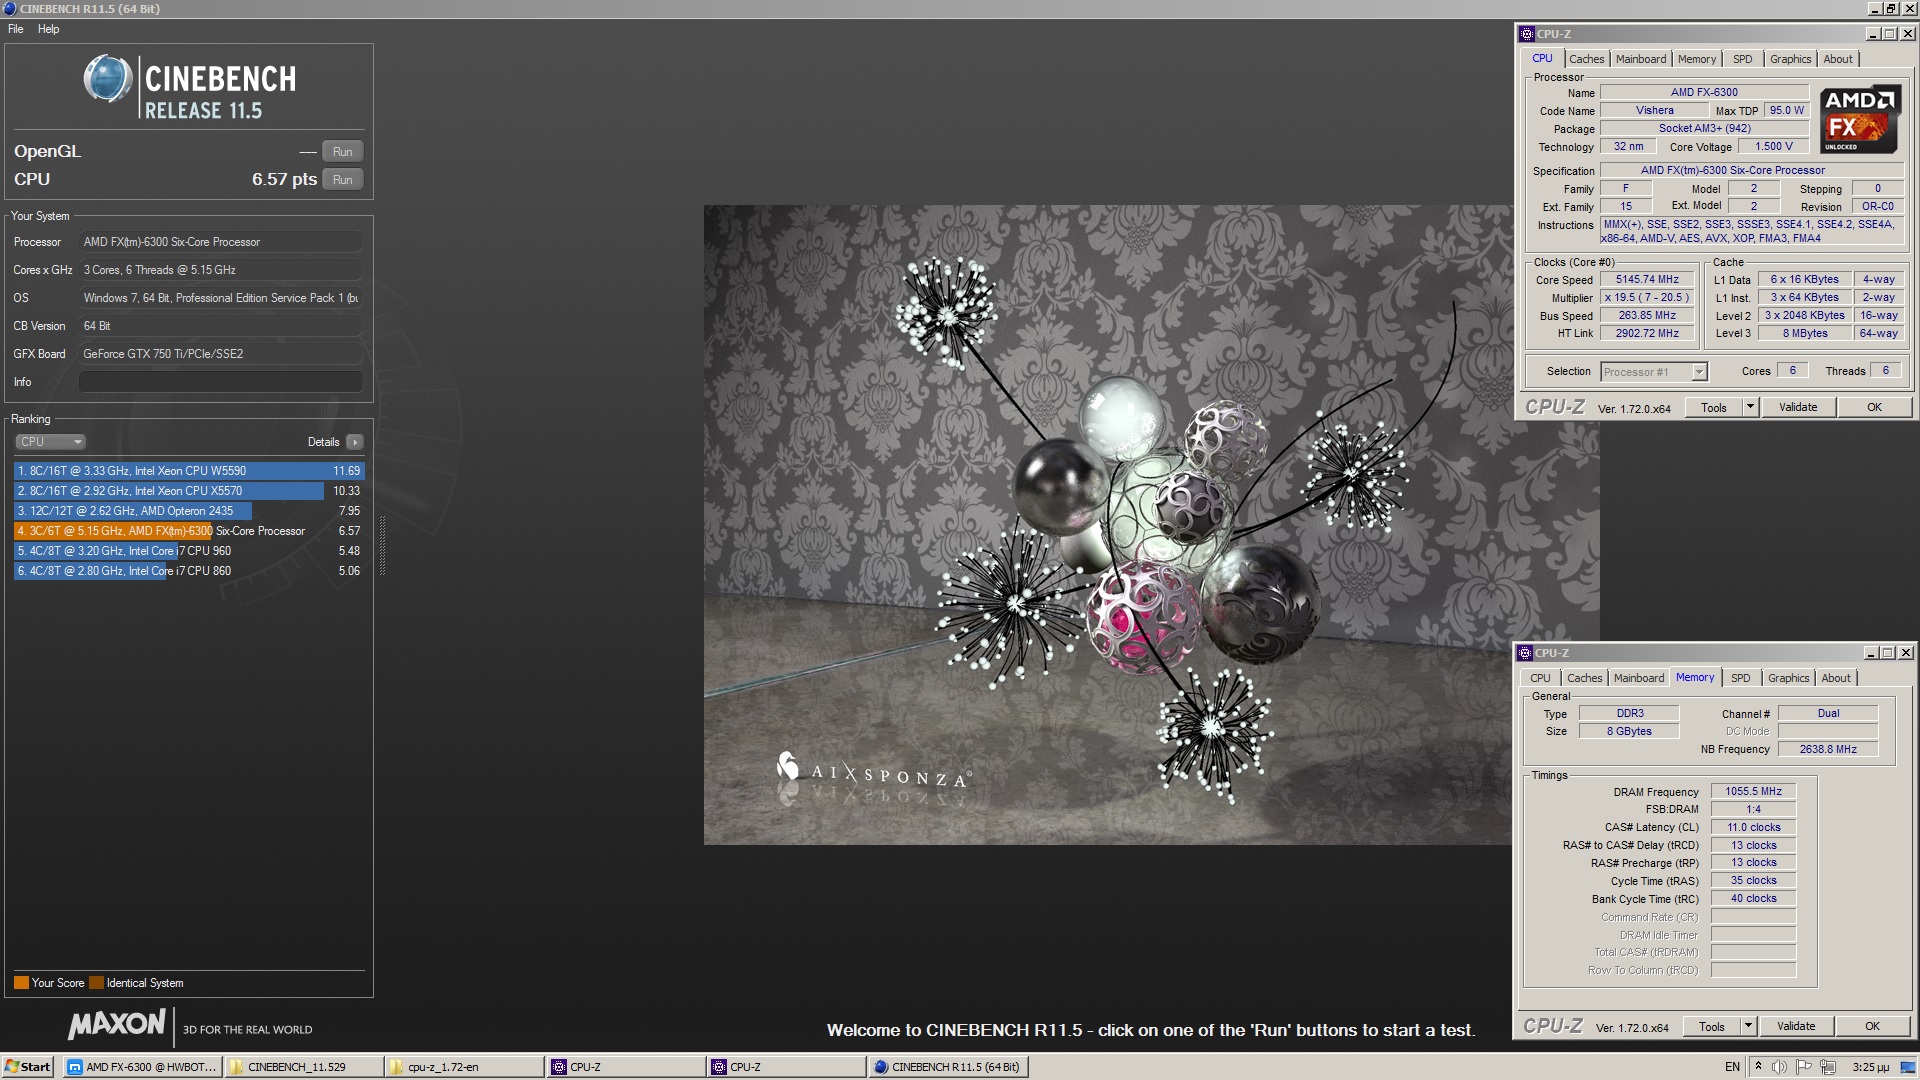This screenshot has width=1920, height=1080.
Task: Click the AMD FX Unlocked logo icon
Action: pyautogui.click(x=1859, y=119)
